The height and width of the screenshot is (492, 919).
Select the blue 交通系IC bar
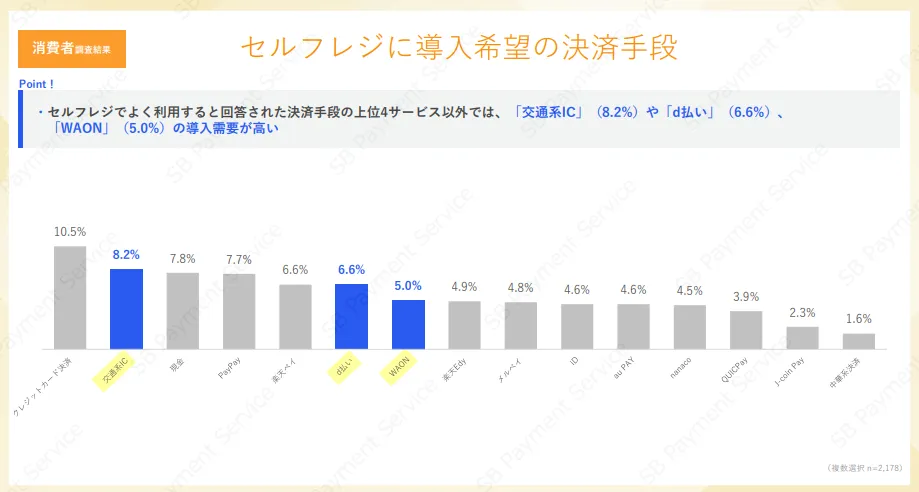(x=126, y=309)
